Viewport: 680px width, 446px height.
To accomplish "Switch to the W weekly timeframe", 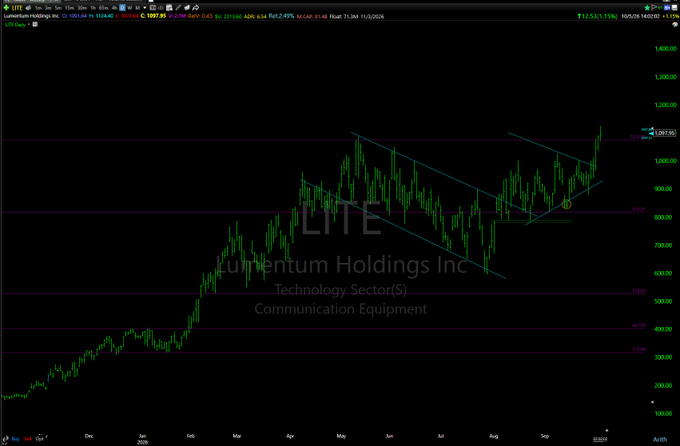I will click(129, 8).
